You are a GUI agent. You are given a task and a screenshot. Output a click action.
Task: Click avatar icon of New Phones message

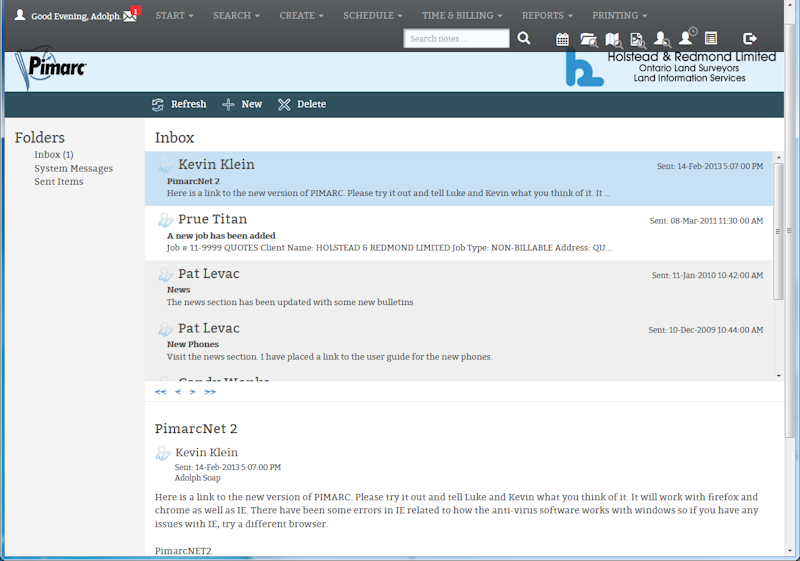tap(165, 329)
